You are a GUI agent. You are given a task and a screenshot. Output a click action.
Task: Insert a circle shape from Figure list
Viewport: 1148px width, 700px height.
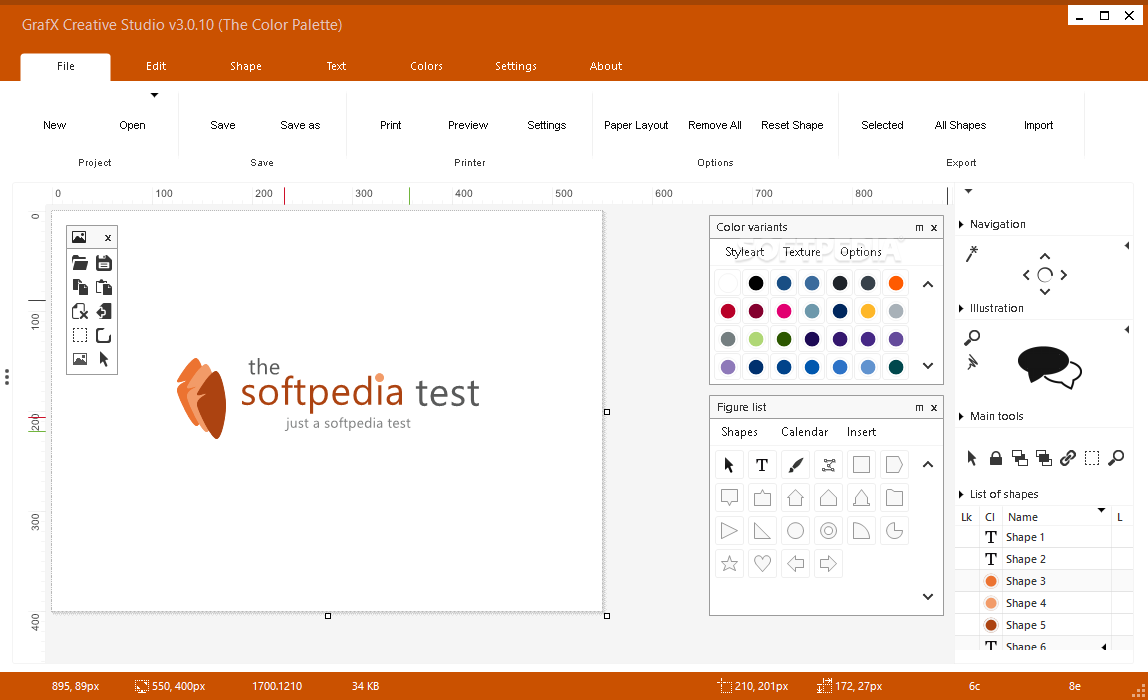pyautogui.click(x=796, y=531)
